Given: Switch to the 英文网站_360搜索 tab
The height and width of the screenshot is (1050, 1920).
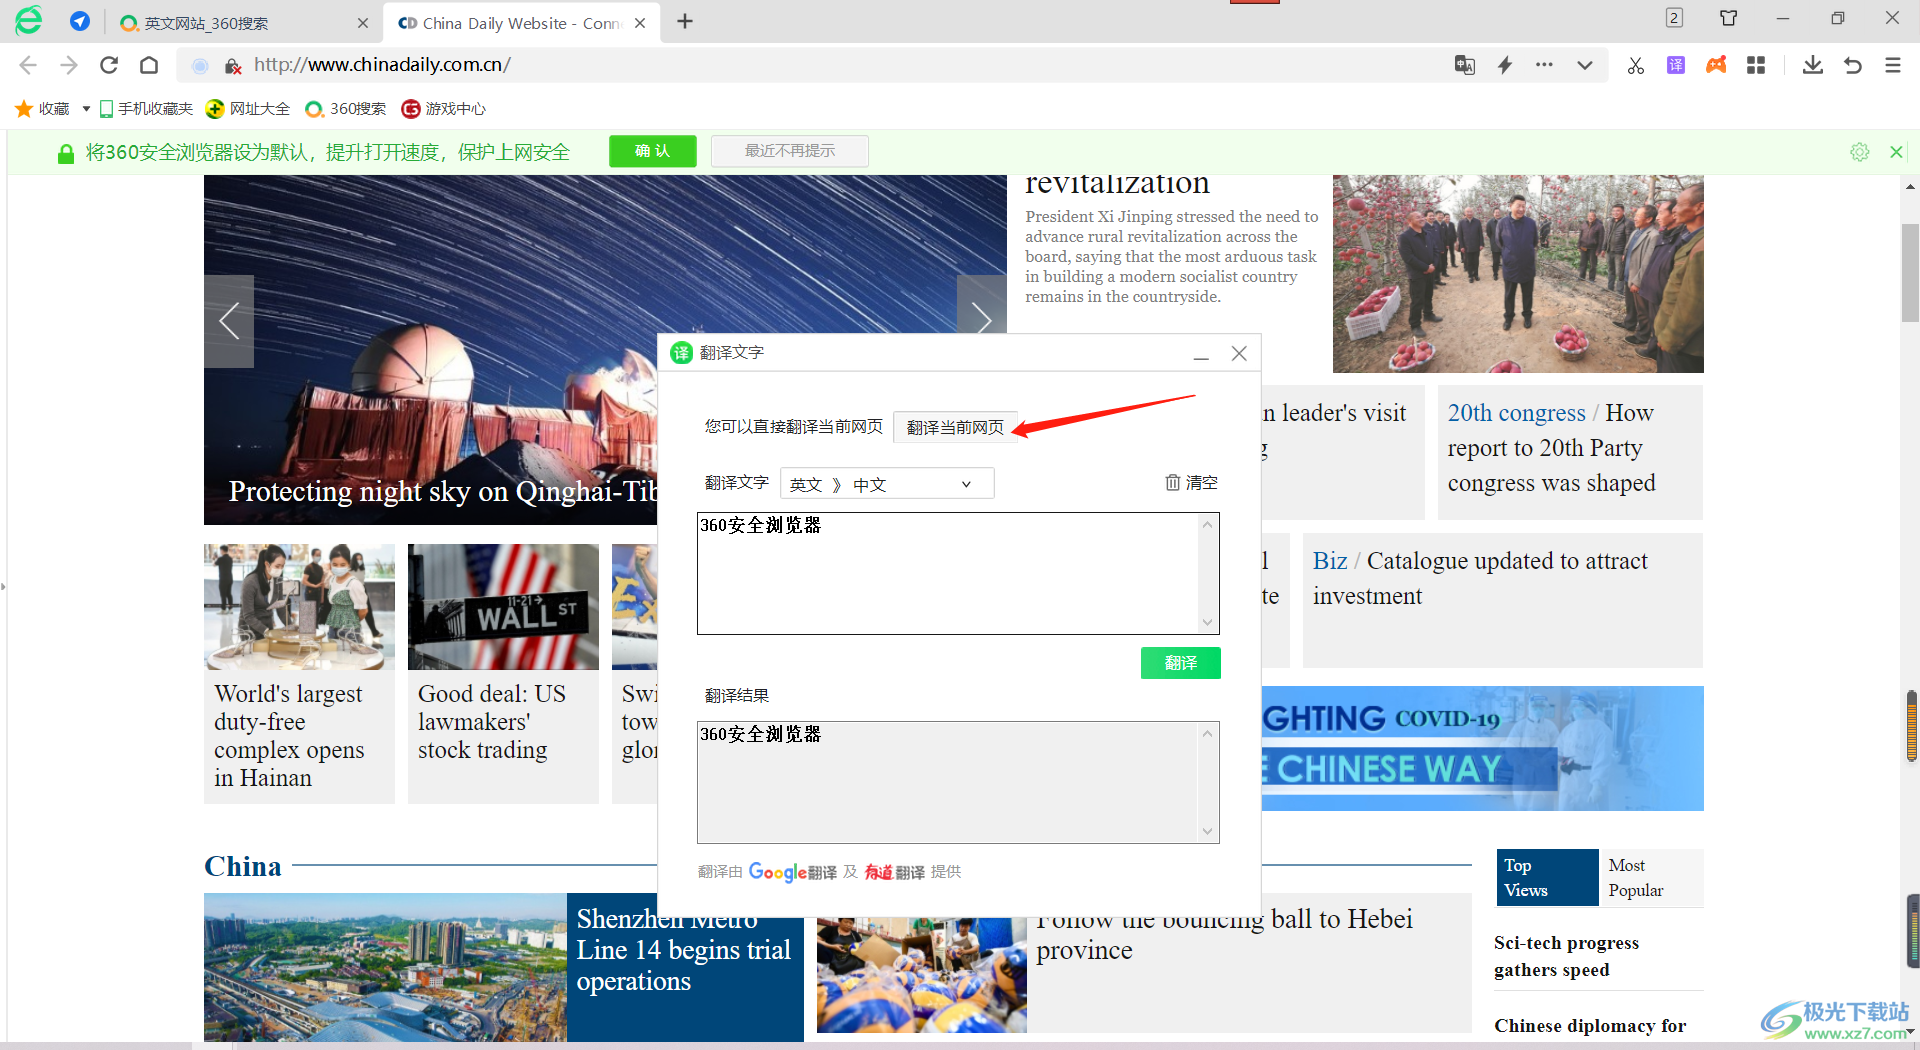Looking at the screenshot, I should pyautogui.click(x=240, y=23).
